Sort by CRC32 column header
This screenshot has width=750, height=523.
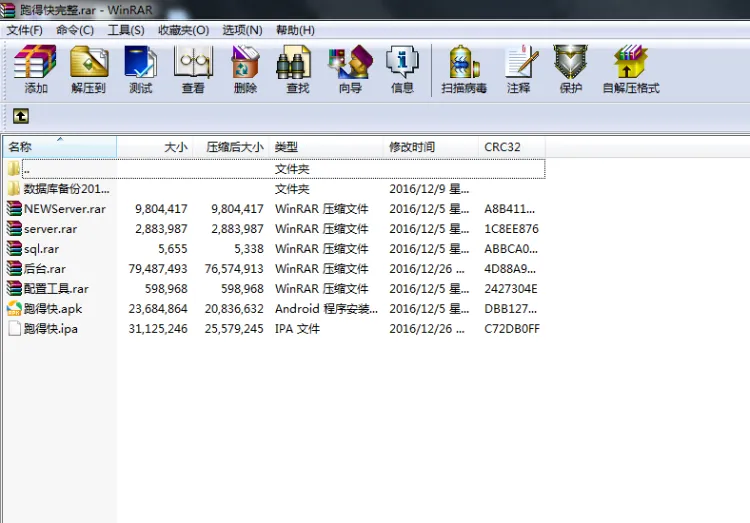click(511, 147)
